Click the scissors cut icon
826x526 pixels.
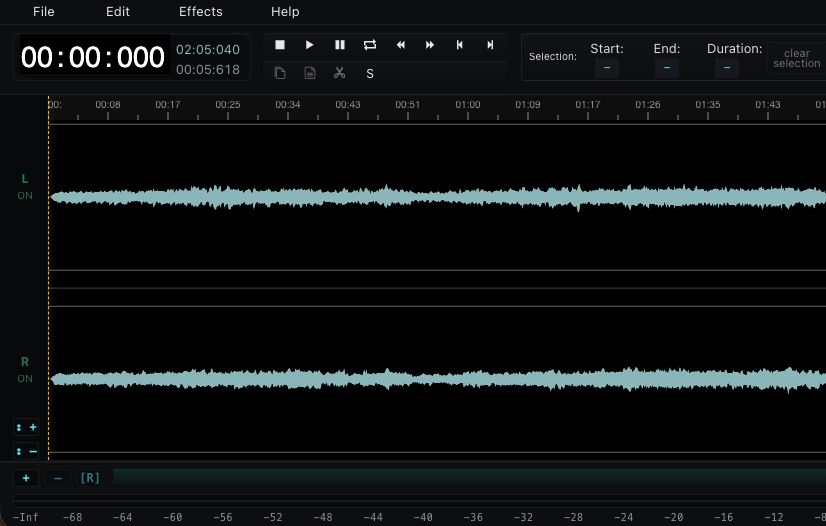click(340, 73)
